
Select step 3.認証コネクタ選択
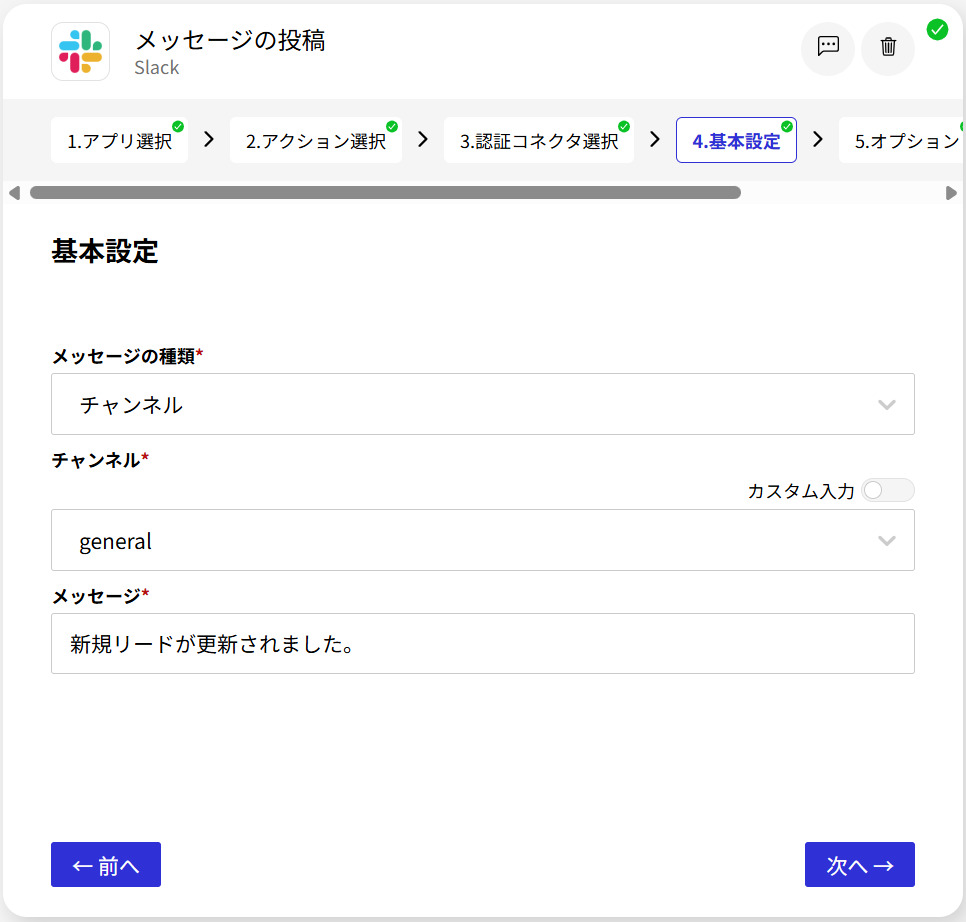538,141
